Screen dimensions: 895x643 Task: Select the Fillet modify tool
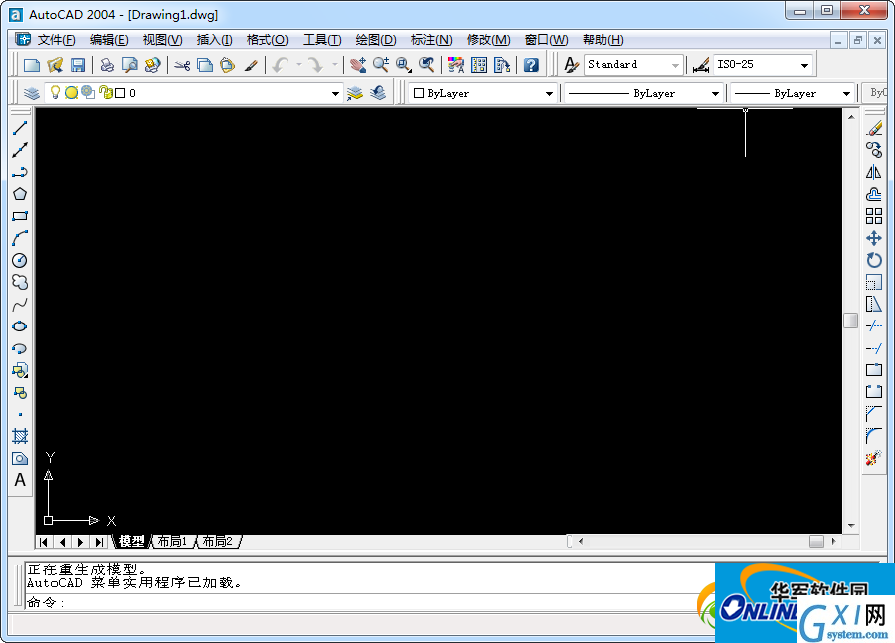(x=874, y=436)
